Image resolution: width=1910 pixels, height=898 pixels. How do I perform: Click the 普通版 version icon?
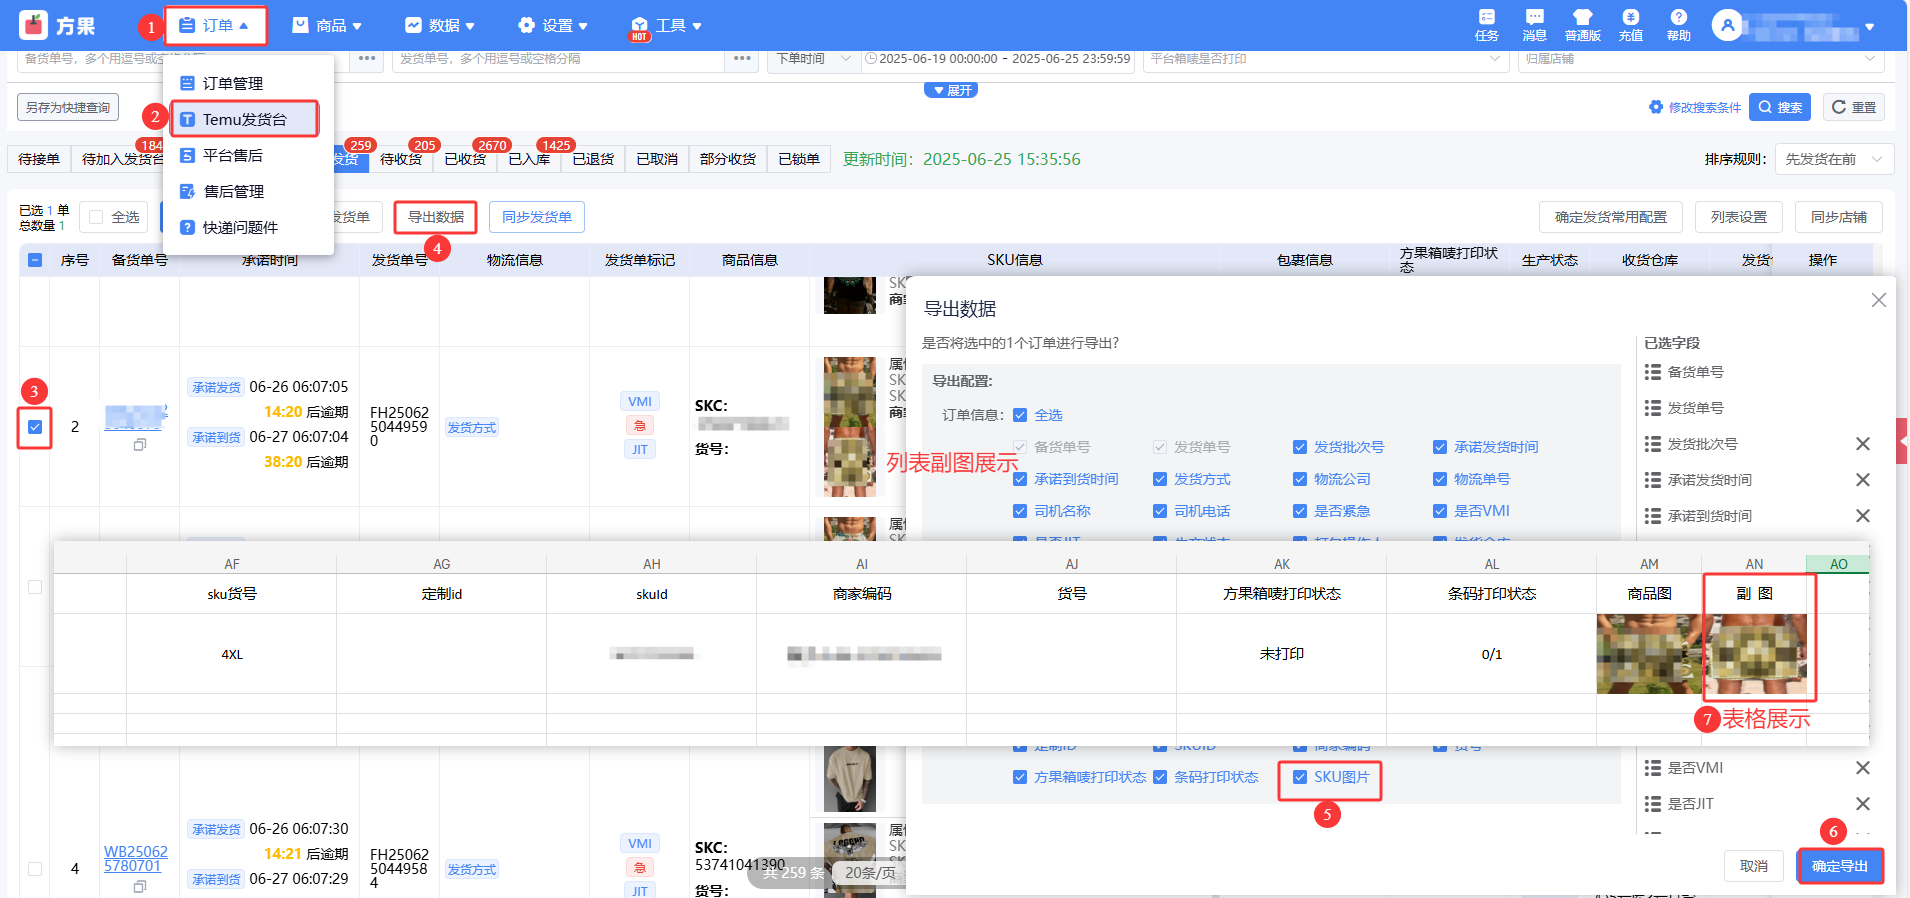(1582, 24)
